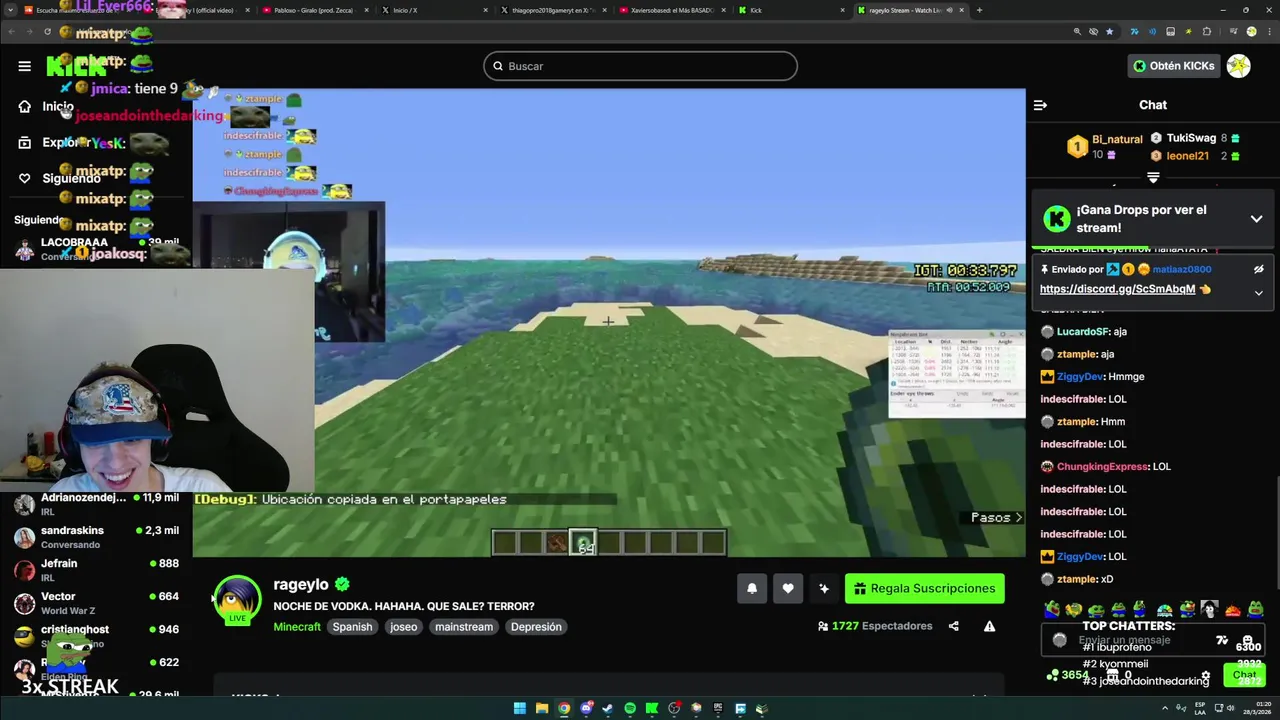1280x720 pixels.
Task: Open chat settings gear icon
Action: click(1206, 675)
